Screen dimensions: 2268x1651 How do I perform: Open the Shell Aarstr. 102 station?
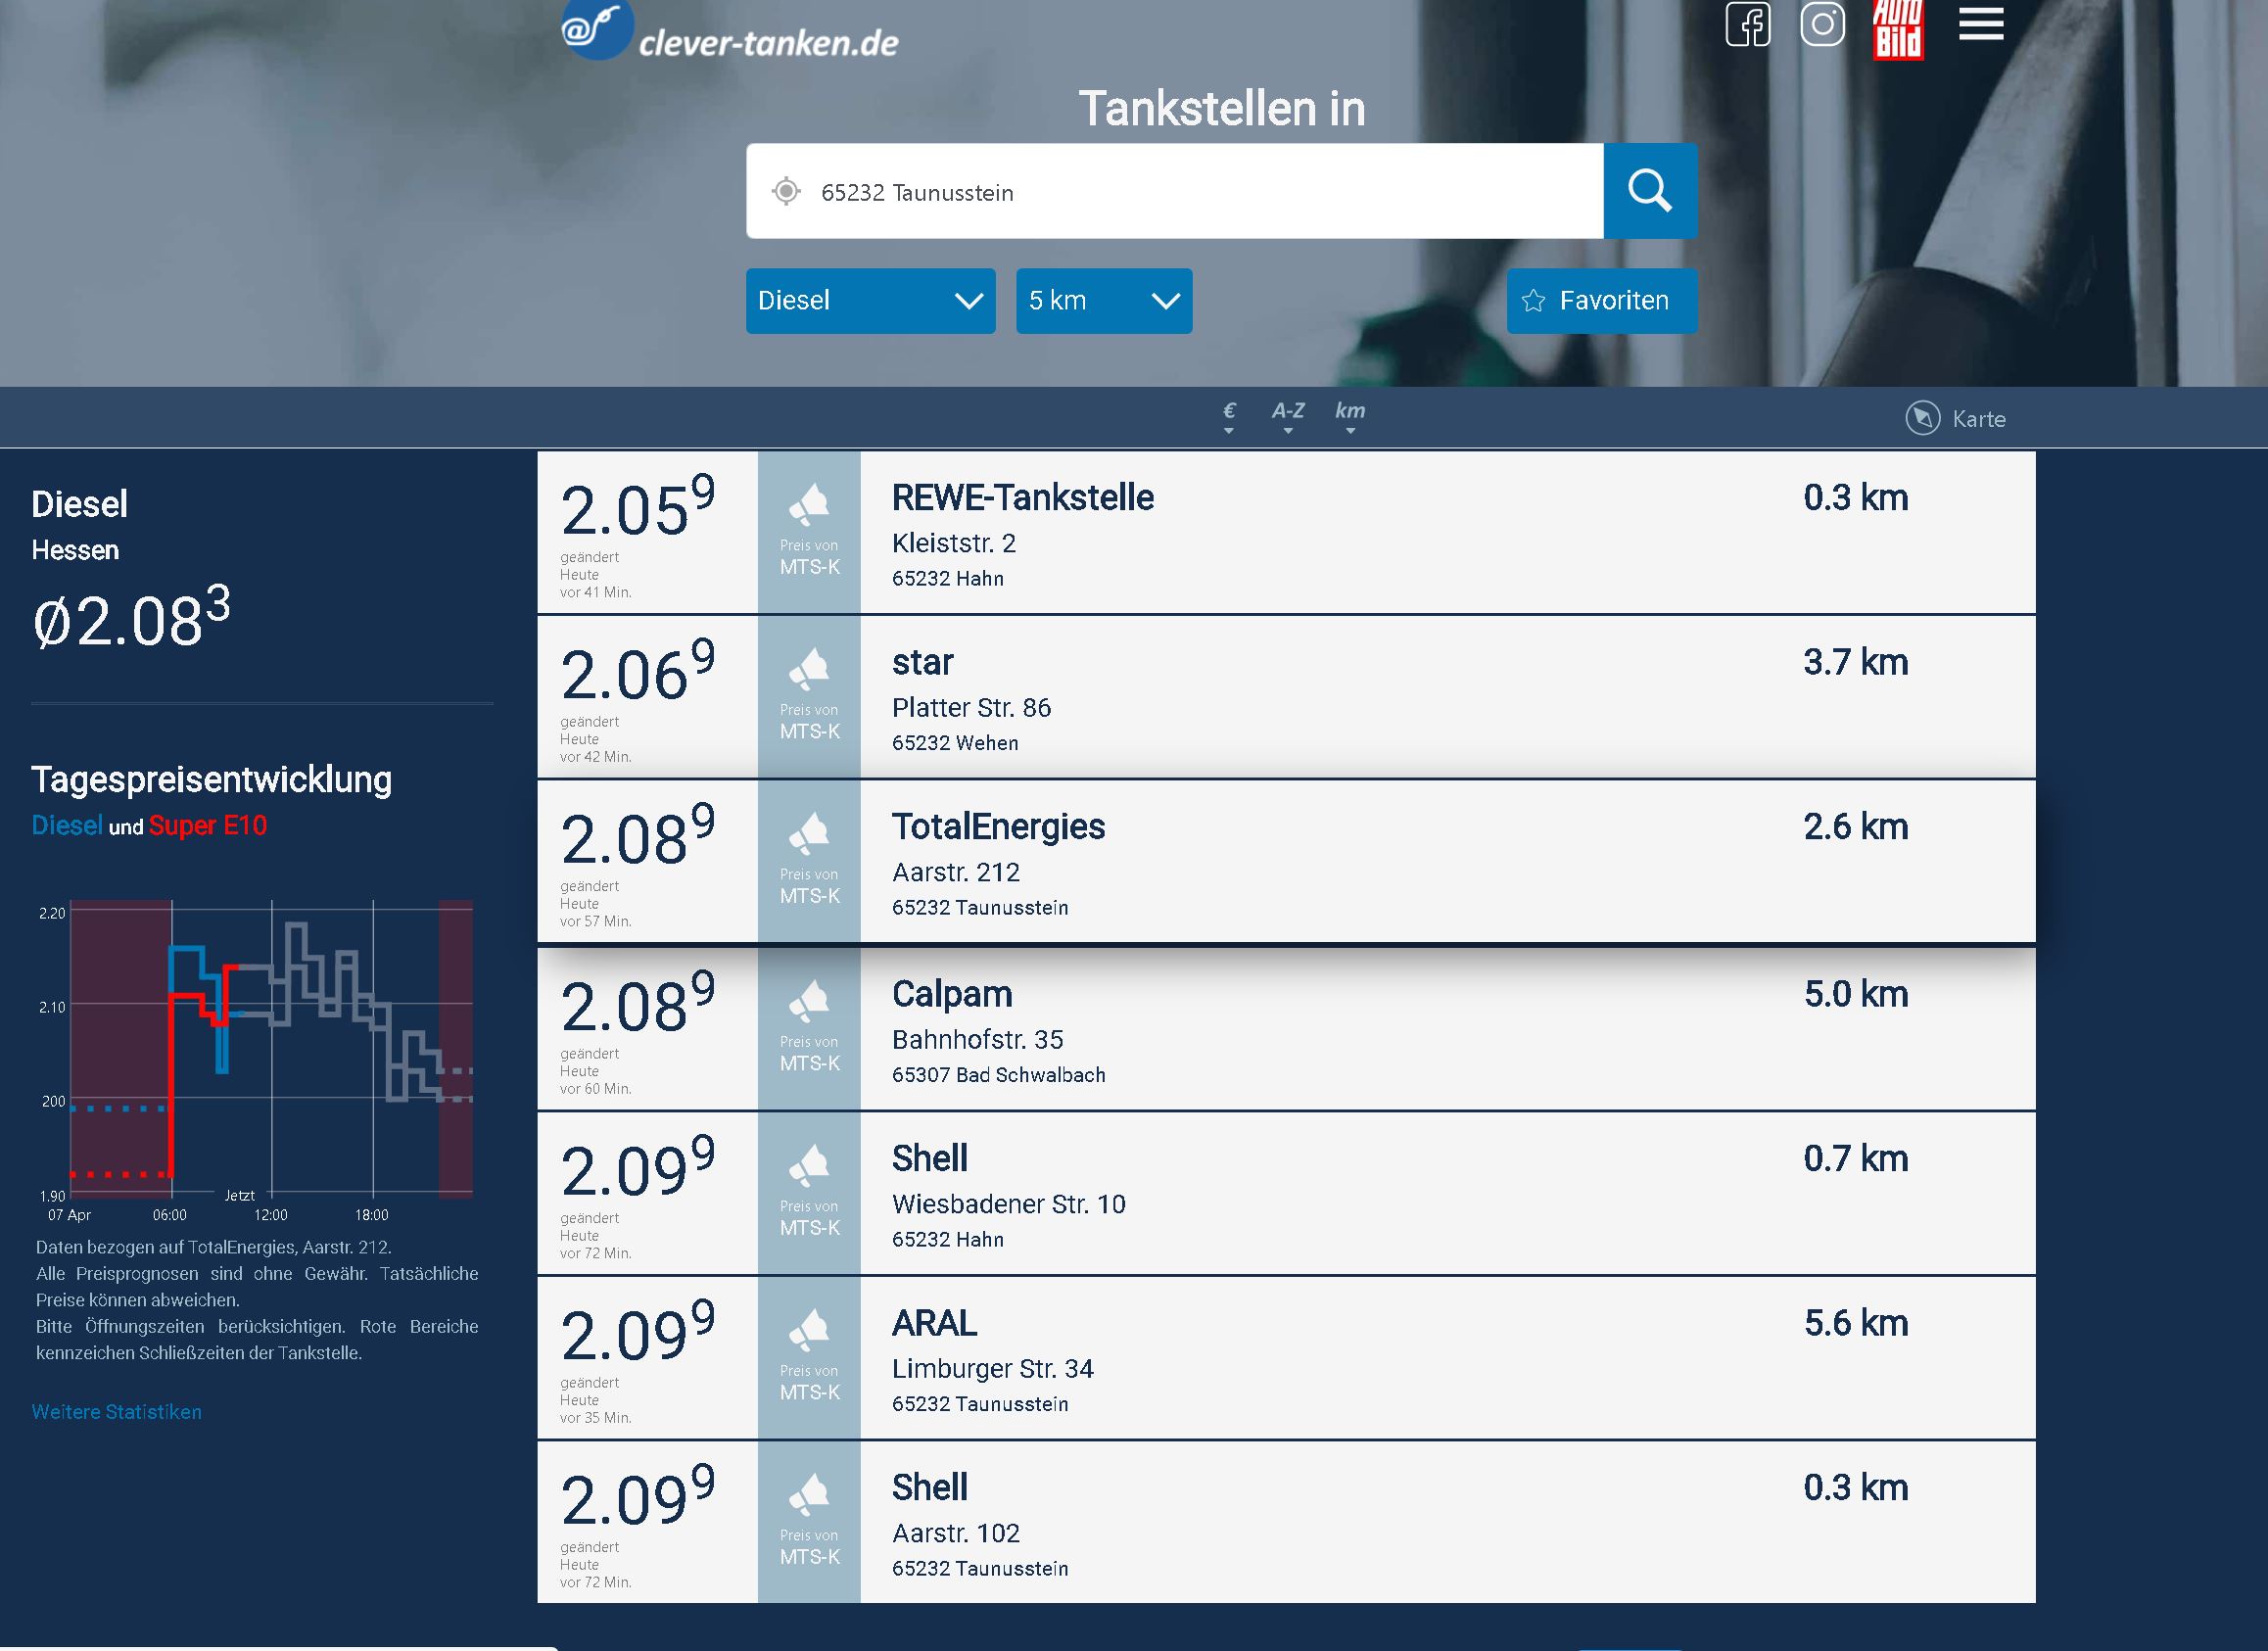(930, 1487)
